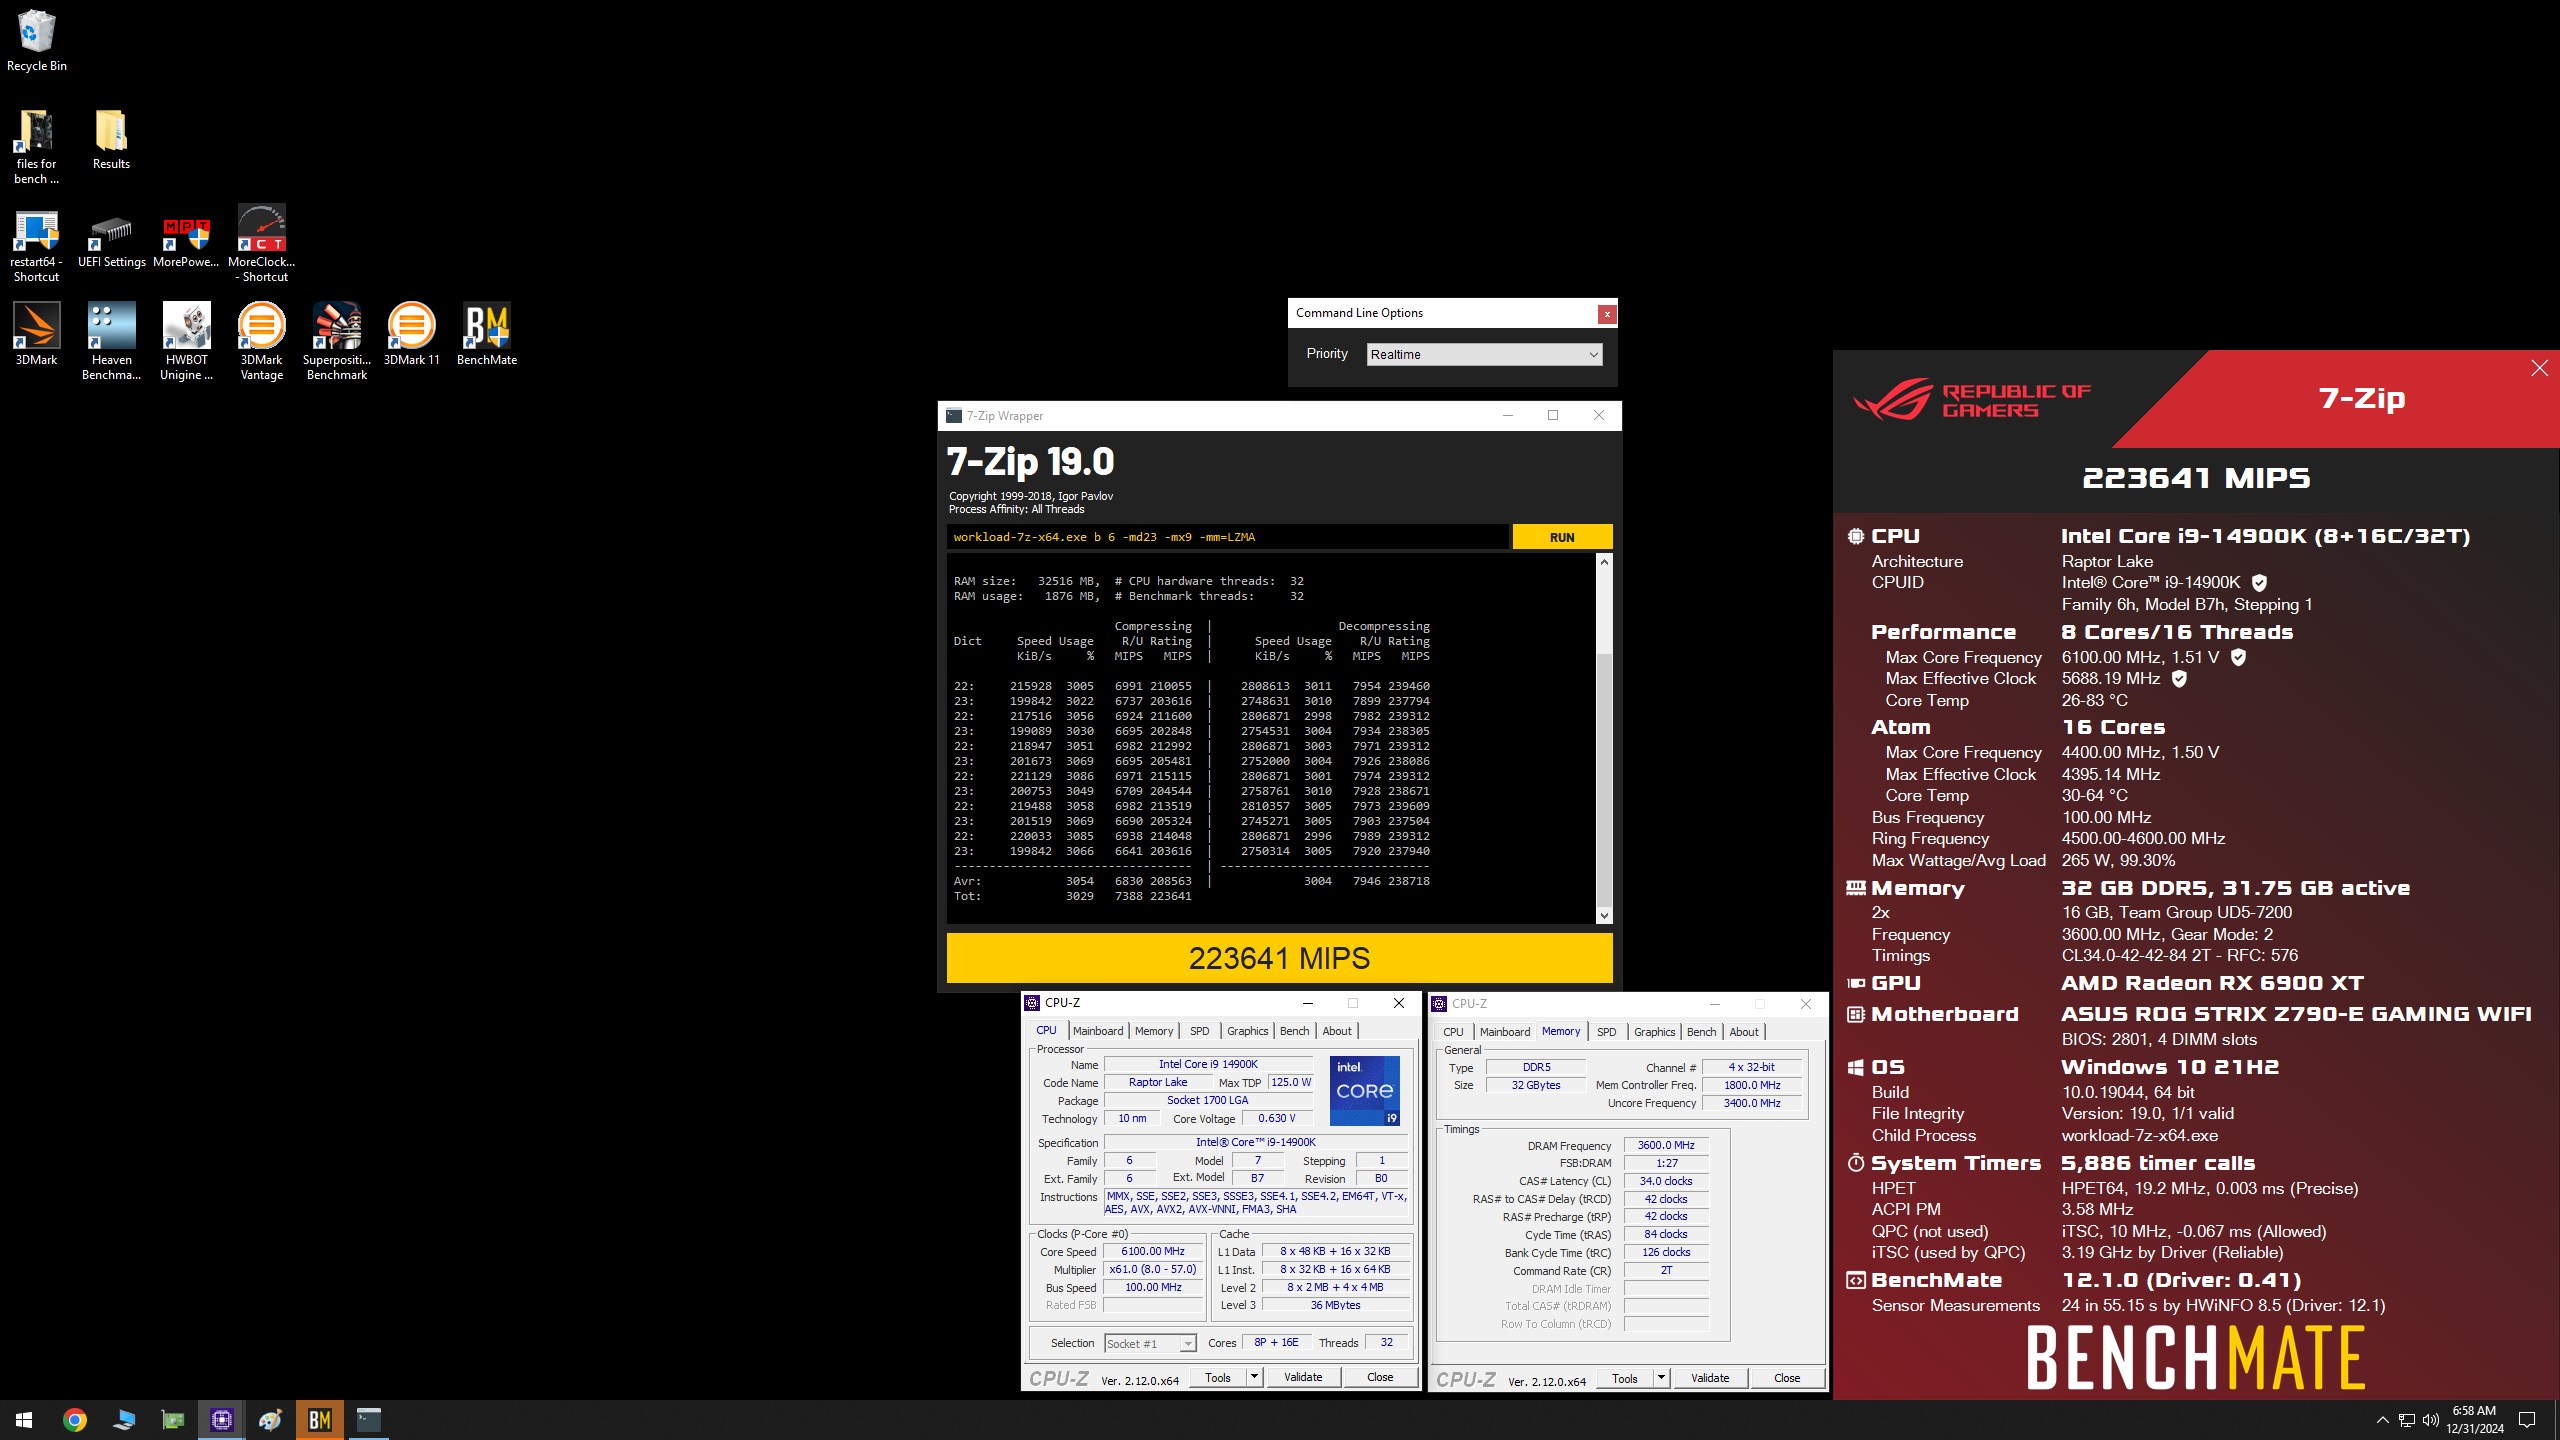Image resolution: width=2560 pixels, height=1440 pixels.
Task: Launch Superposition Benchmark desktop icon
Action: (336, 342)
